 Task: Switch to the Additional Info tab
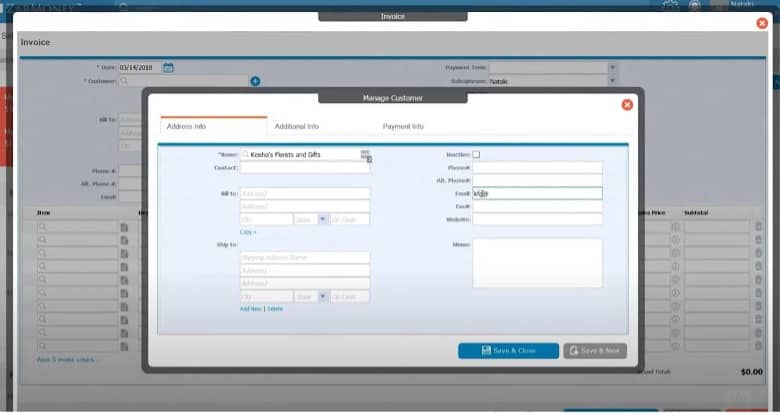pyautogui.click(x=296, y=127)
